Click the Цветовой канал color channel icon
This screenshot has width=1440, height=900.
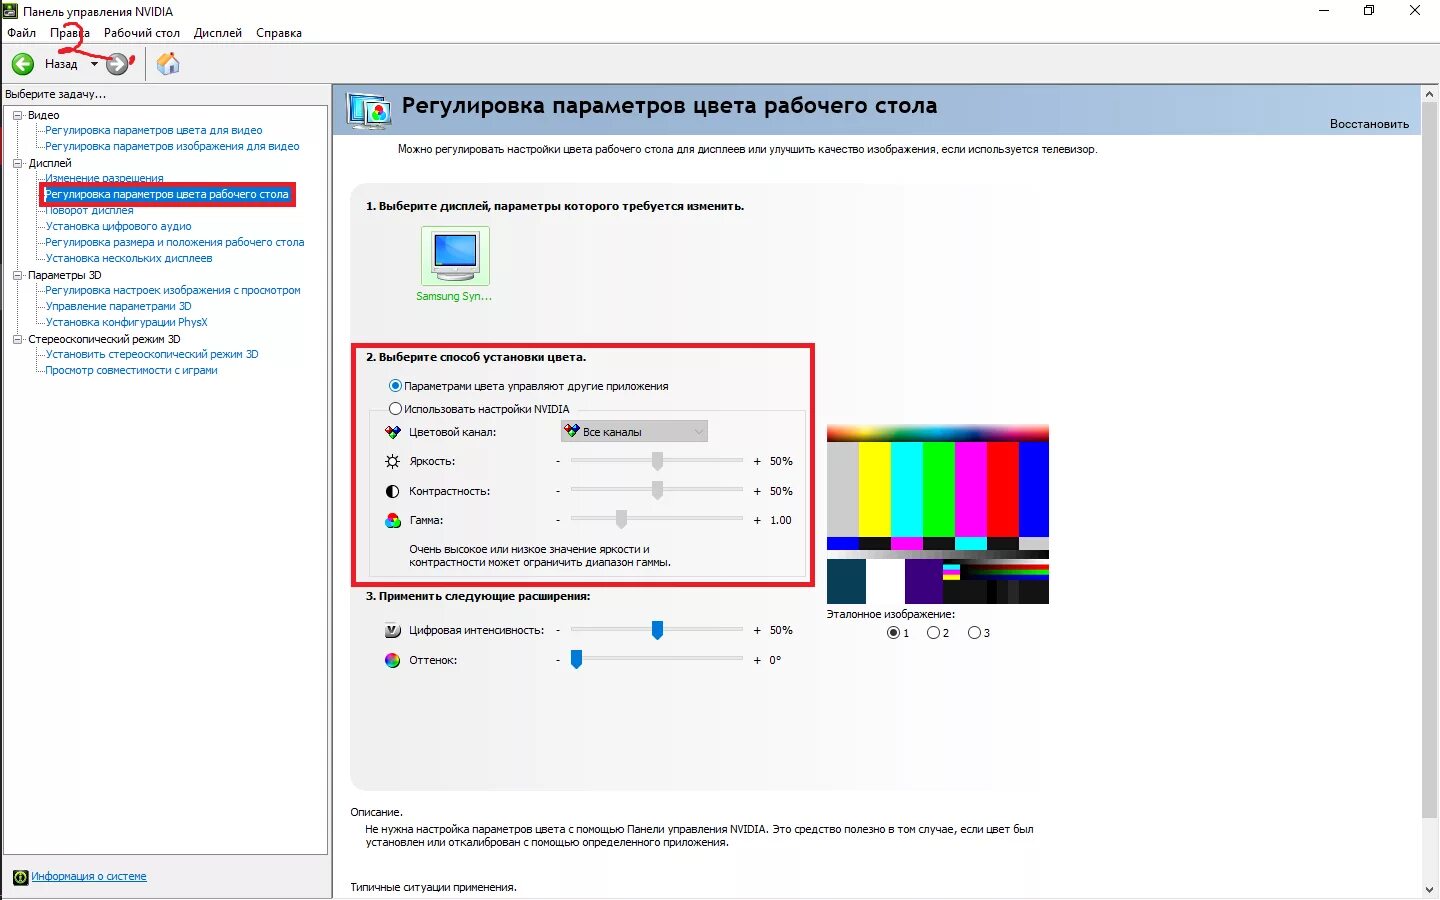point(392,432)
